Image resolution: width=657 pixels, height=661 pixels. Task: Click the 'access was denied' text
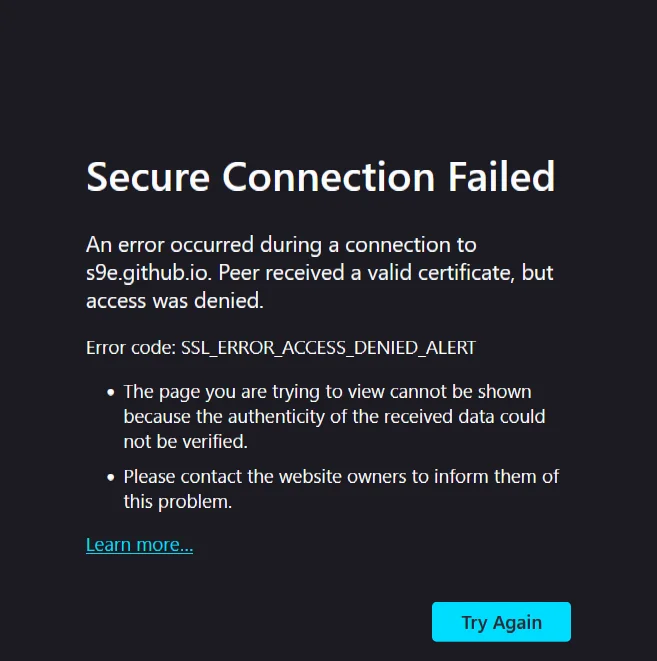[x=176, y=299]
